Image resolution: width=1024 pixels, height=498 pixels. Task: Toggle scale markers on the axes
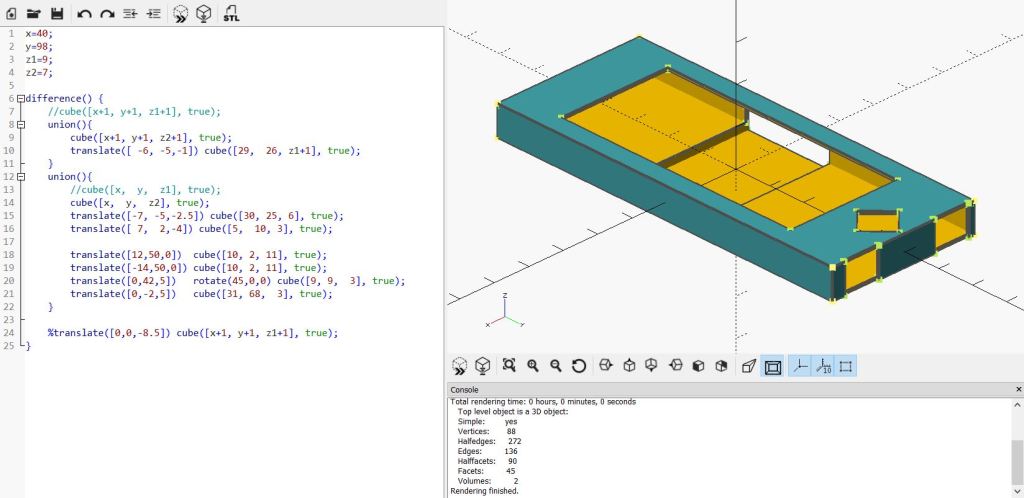[823, 366]
